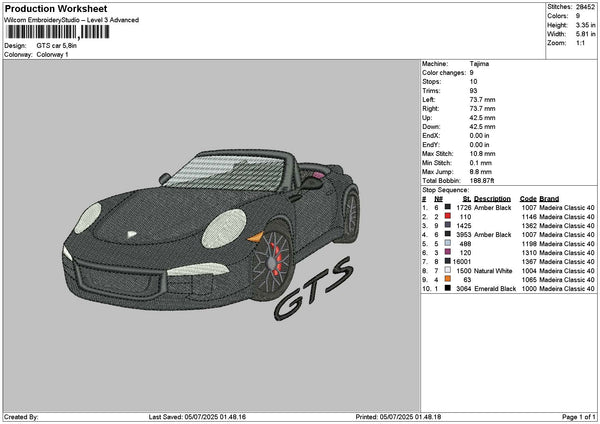Click the Brand column header
Image resolution: width=600 pixels, height=424 pixels.
point(550,198)
